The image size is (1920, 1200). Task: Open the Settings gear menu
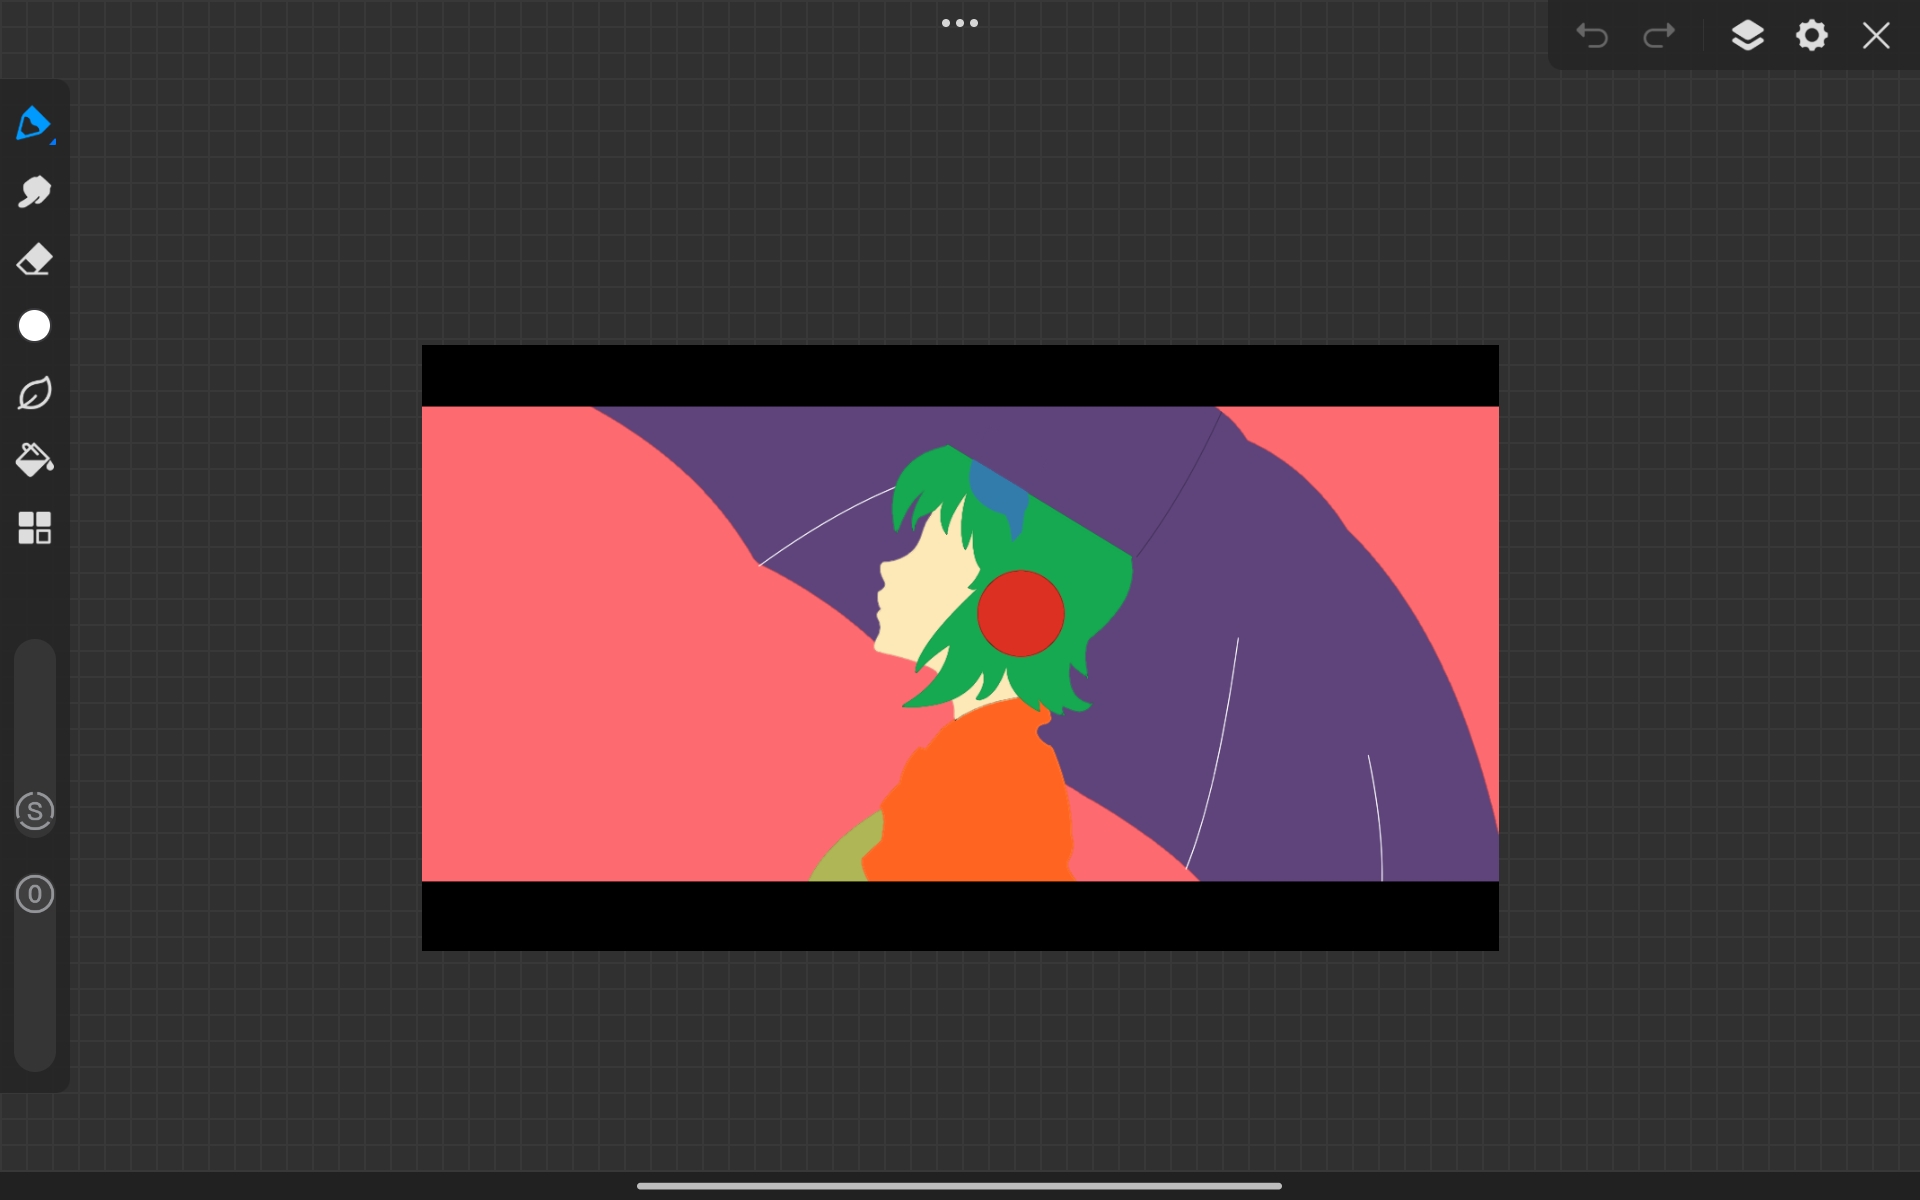point(1811,36)
